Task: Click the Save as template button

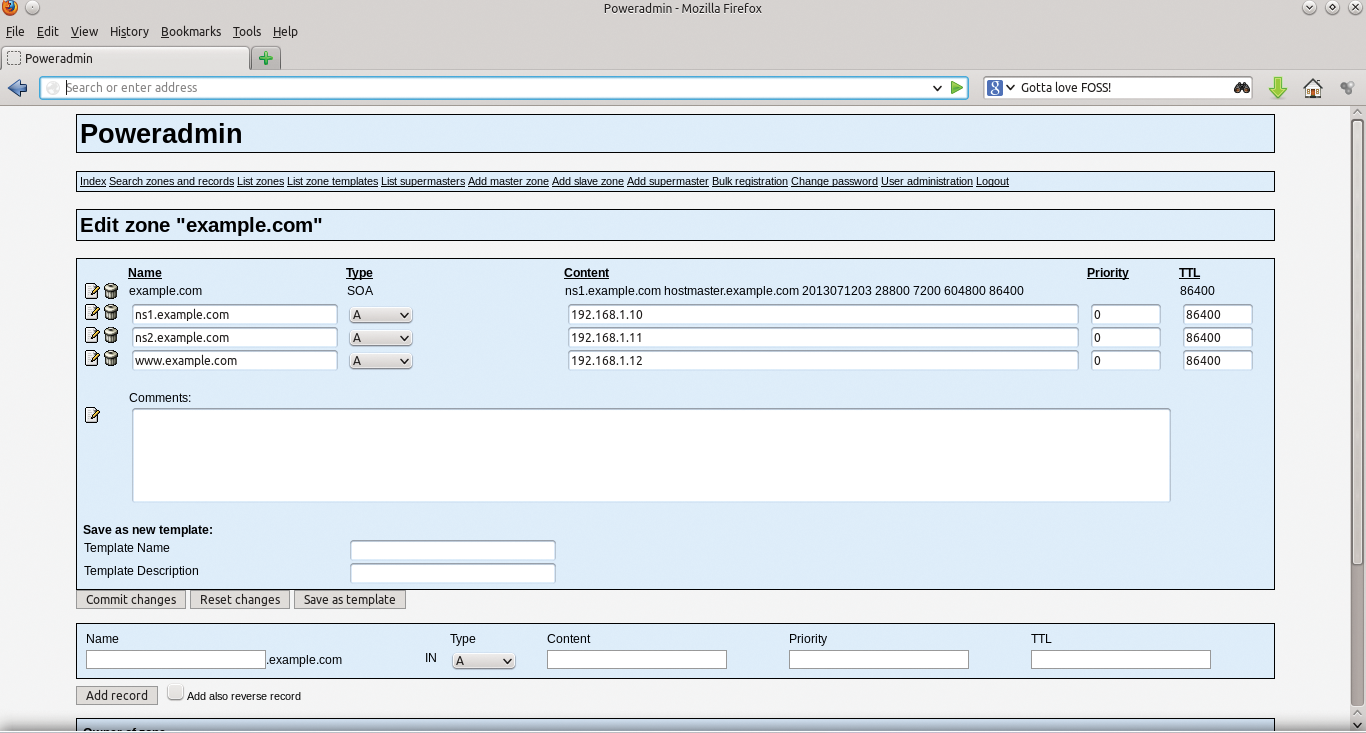Action: click(x=349, y=600)
